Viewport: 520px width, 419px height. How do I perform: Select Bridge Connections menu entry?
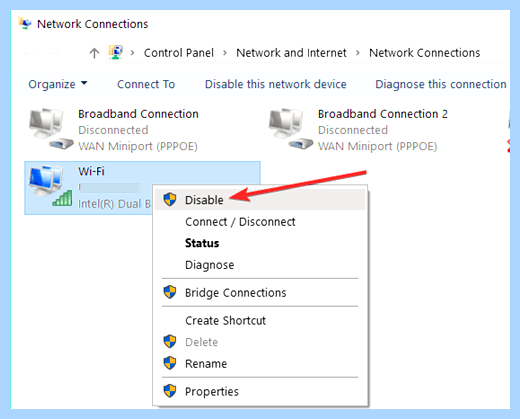coord(260,292)
